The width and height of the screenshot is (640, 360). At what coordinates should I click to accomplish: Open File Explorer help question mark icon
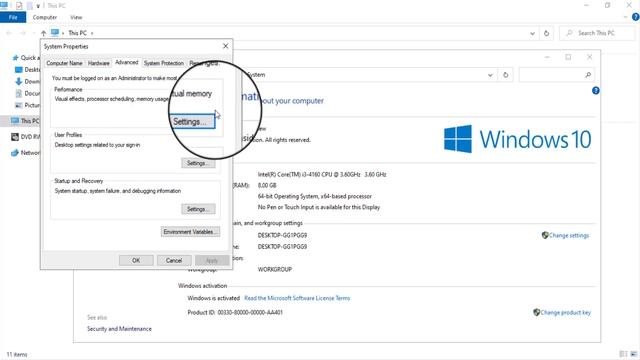click(x=636, y=17)
